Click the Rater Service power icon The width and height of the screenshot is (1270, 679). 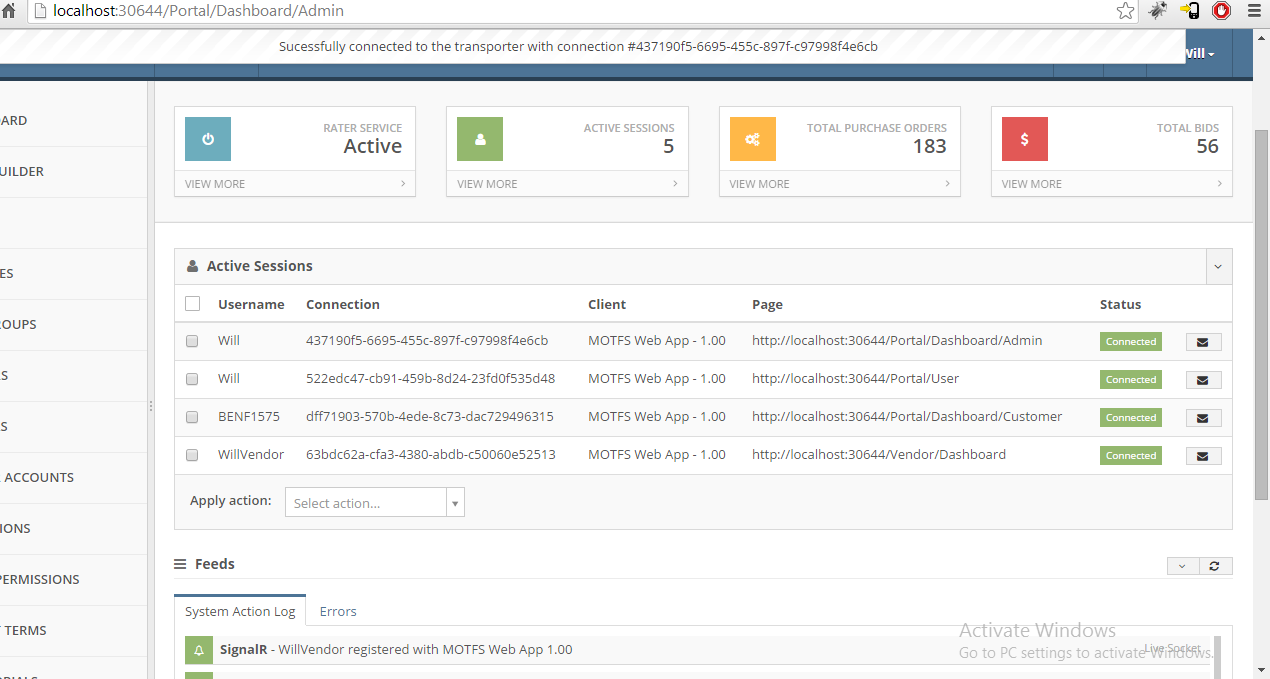[x=208, y=139]
